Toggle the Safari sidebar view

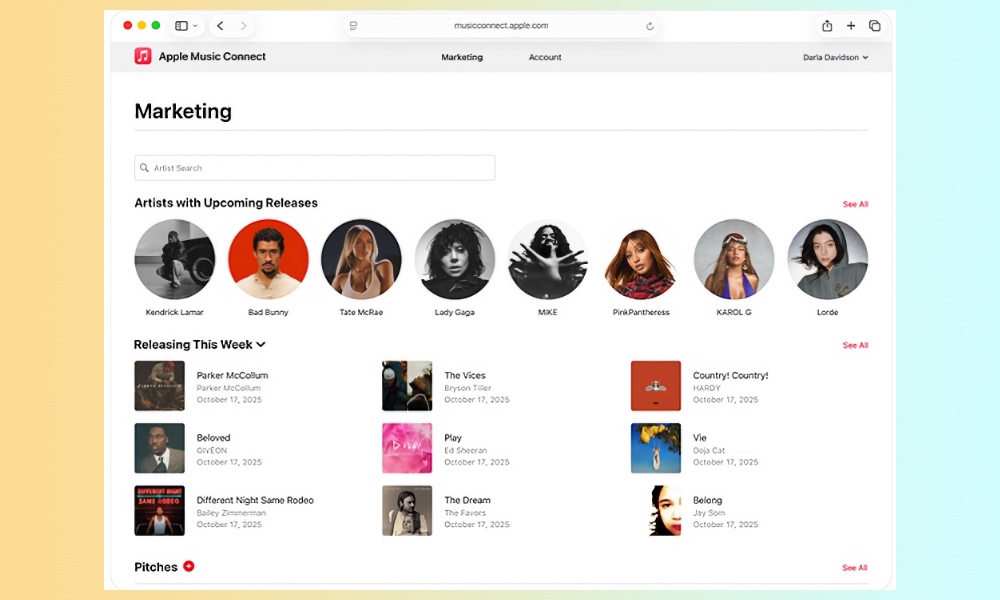tap(182, 25)
